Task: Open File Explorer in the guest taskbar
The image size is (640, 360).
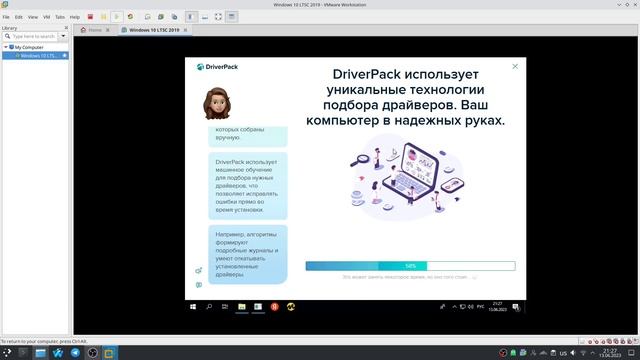Action: [x=242, y=307]
